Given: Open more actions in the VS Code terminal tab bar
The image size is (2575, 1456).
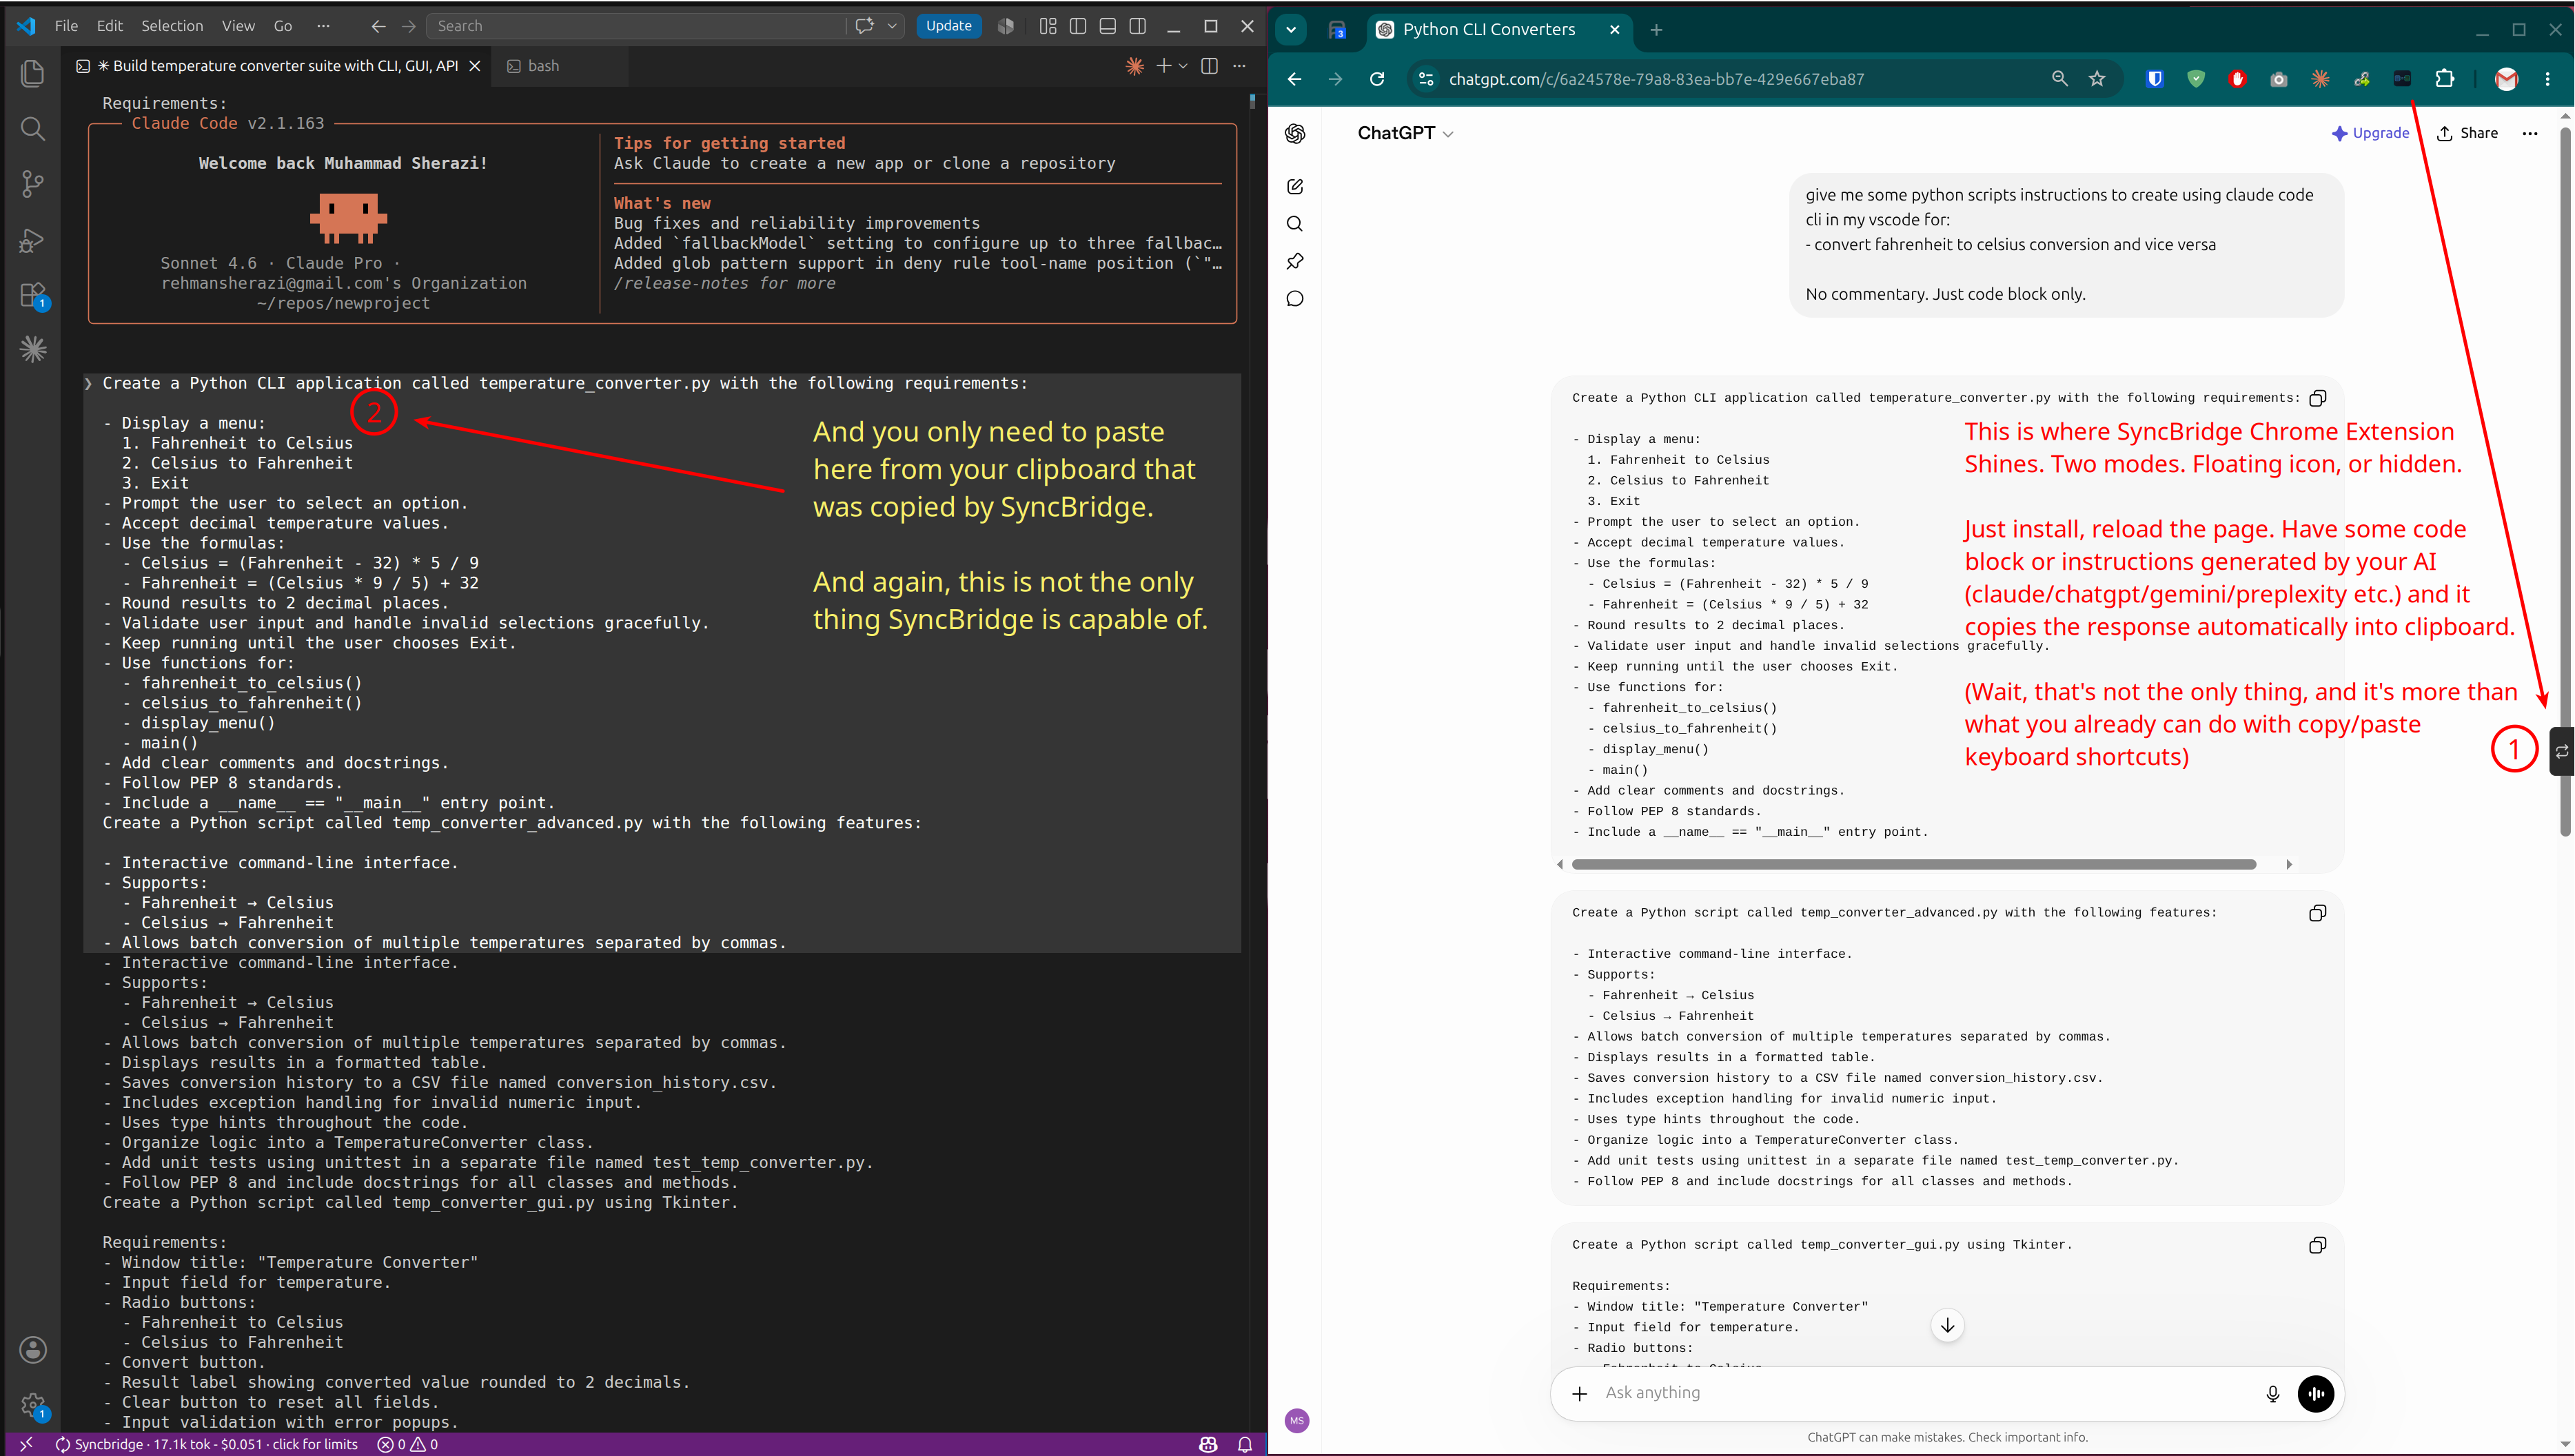Looking at the screenshot, I should 1239,66.
